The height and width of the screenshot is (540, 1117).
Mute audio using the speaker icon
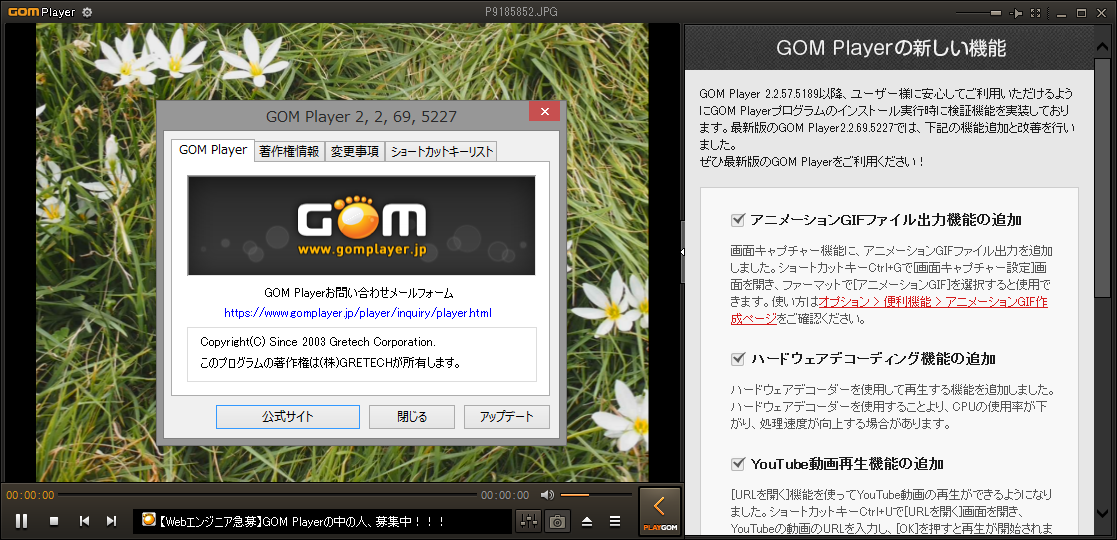(546, 495)
